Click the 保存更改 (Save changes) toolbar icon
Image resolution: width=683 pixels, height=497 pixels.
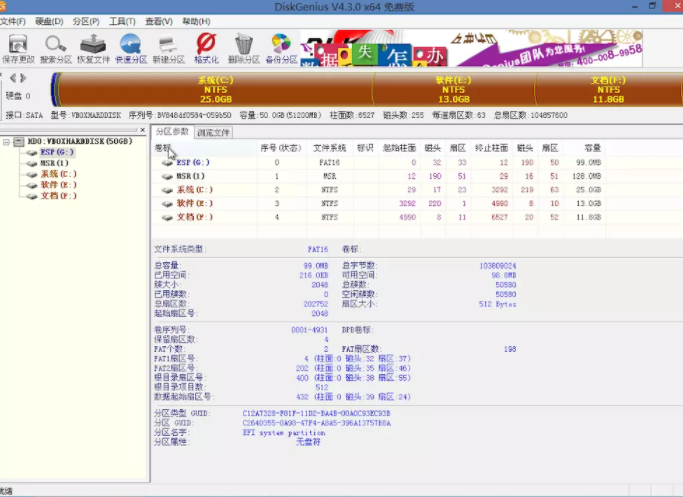[x=18, y=47]
